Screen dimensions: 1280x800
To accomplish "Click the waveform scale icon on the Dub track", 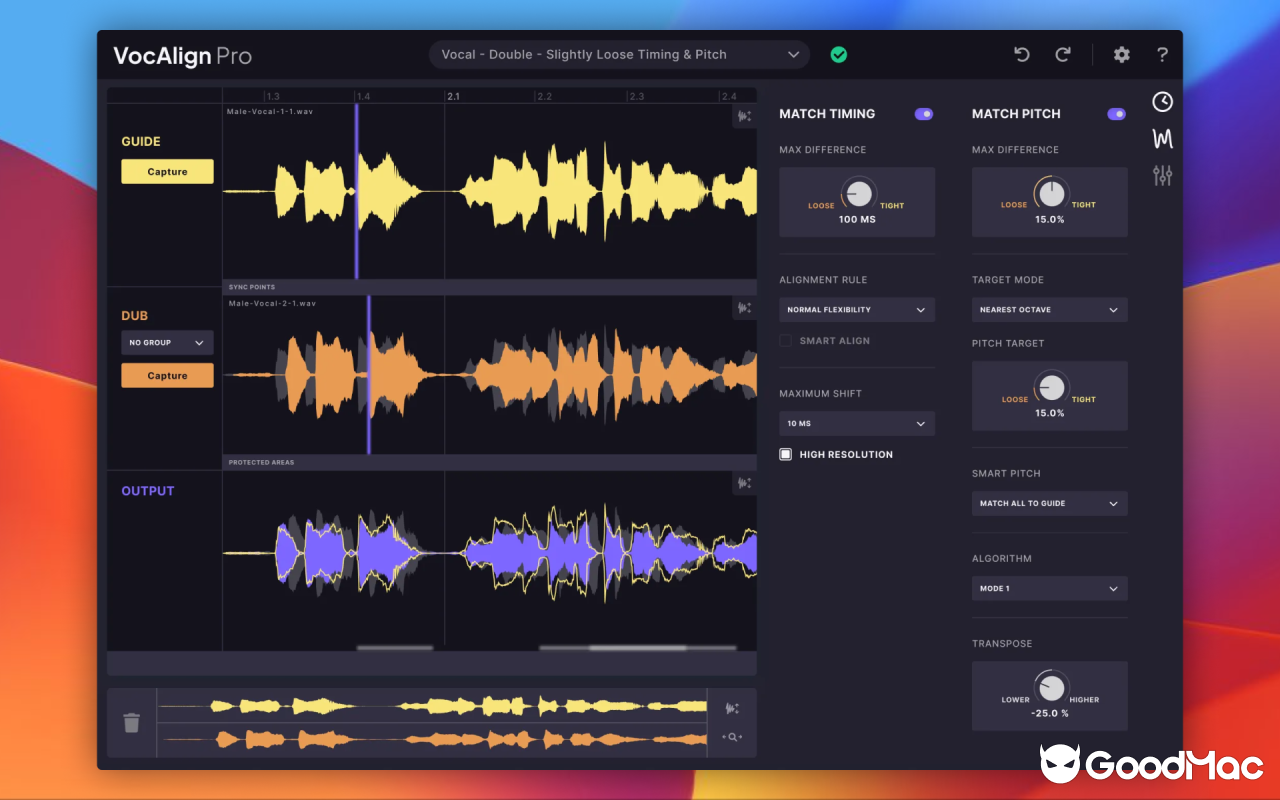I will [744, 308].
